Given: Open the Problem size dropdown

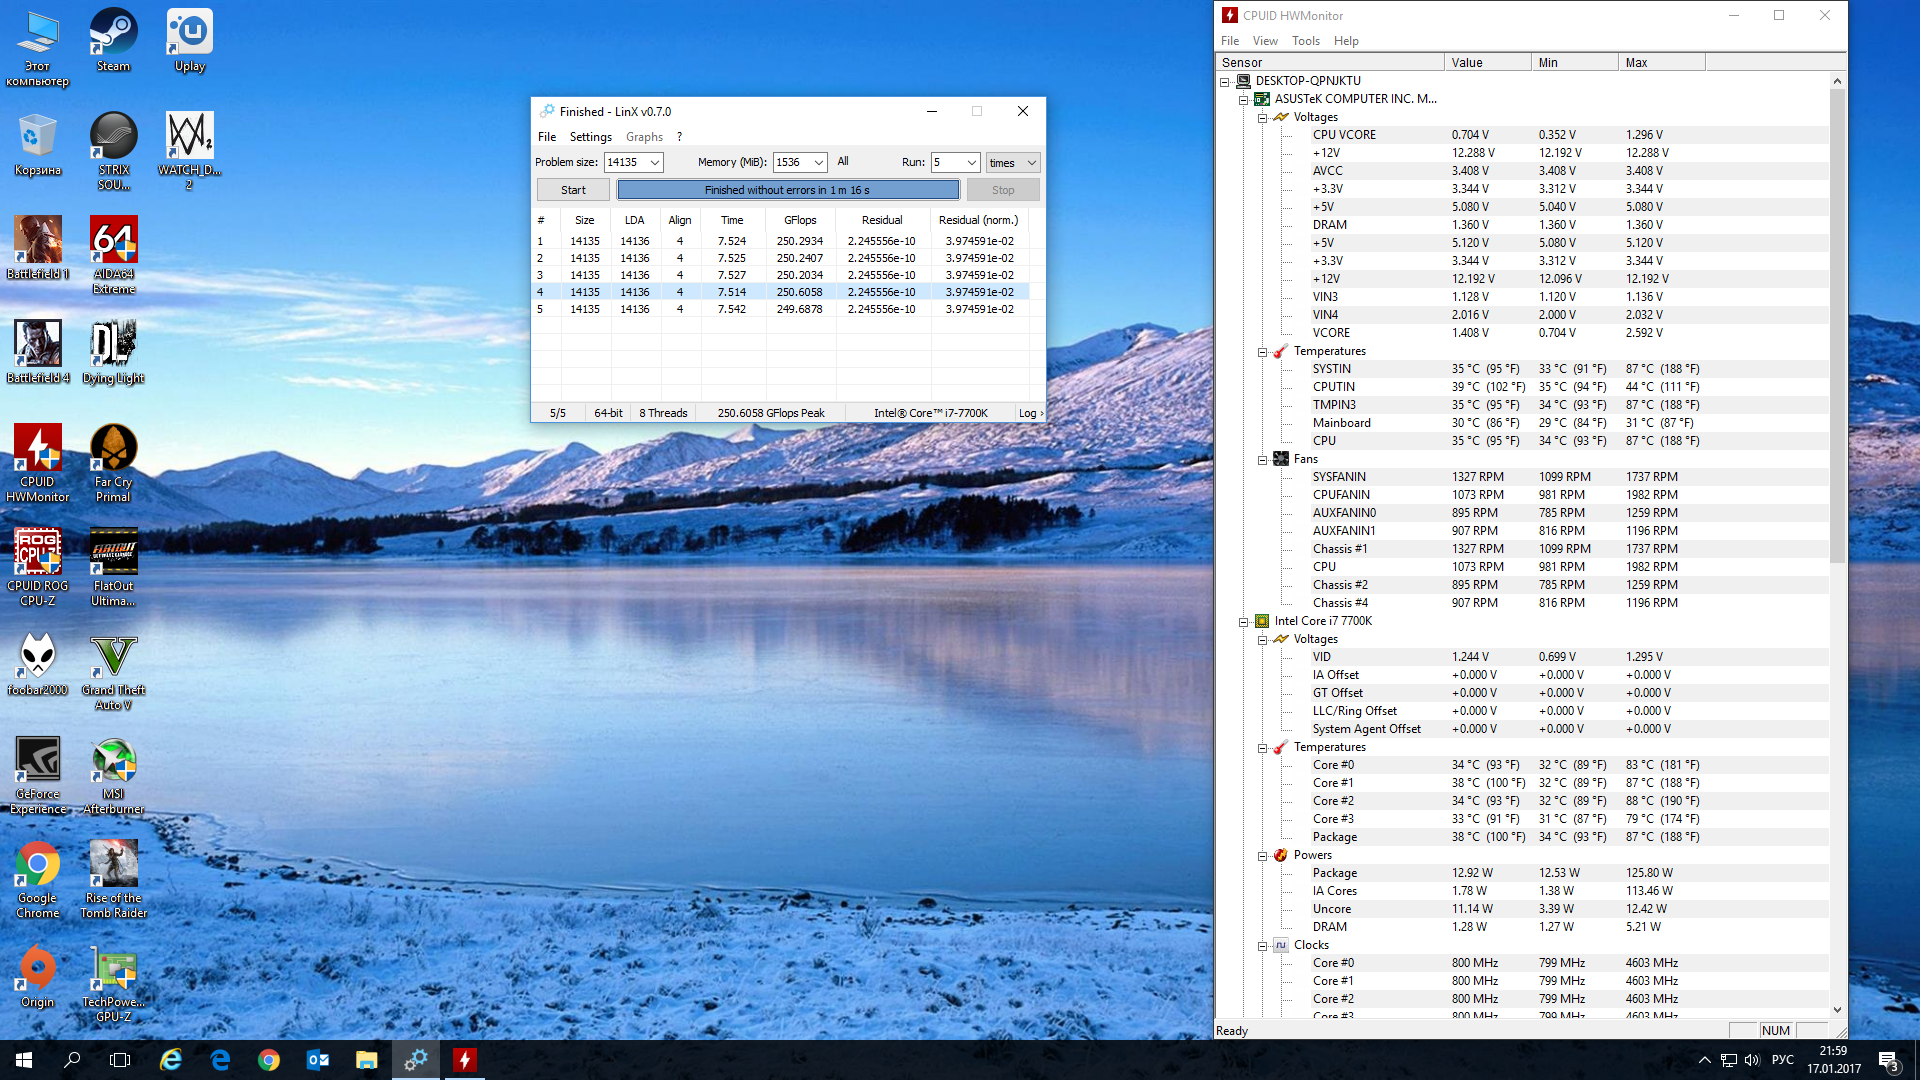Looking at the screenshot, I should pos(655,163).
